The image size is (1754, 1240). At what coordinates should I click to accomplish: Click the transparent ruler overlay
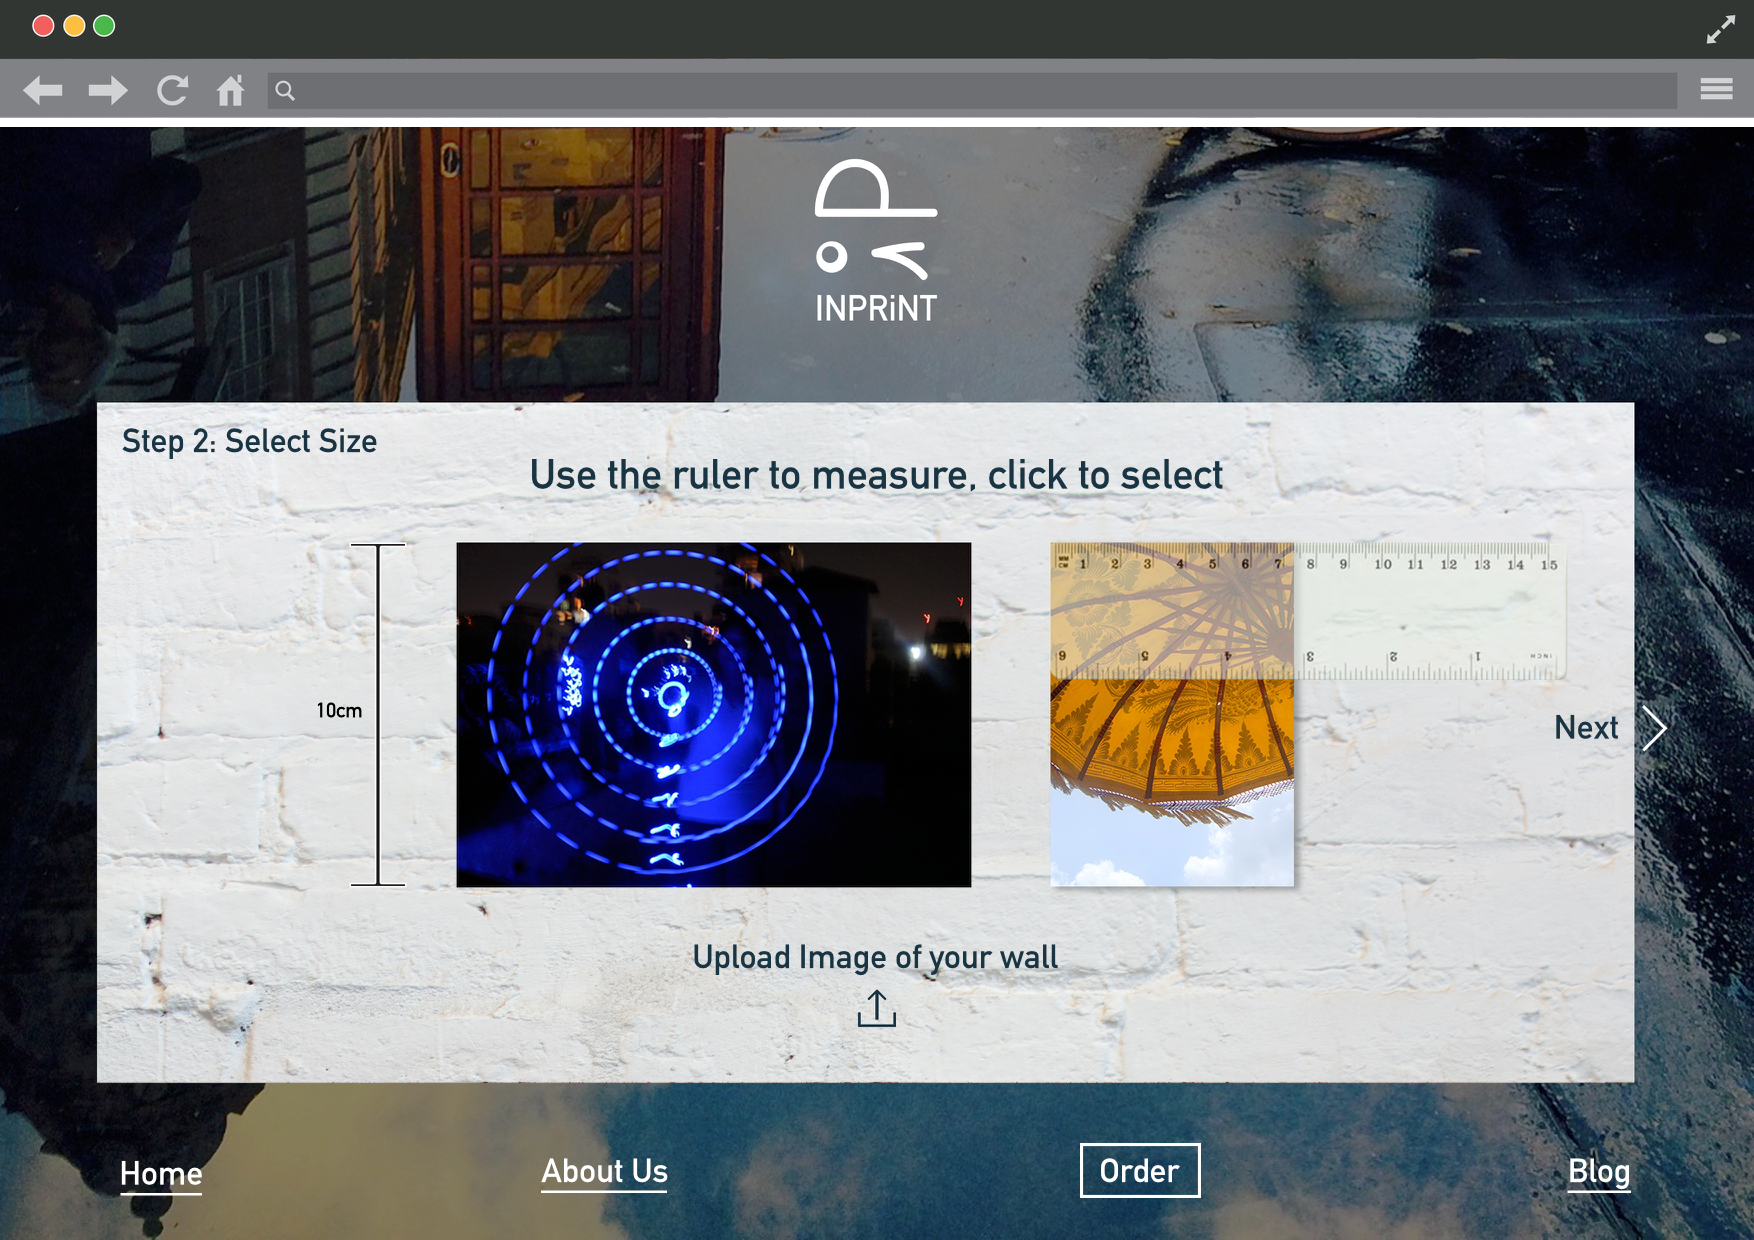[1430, 611]
